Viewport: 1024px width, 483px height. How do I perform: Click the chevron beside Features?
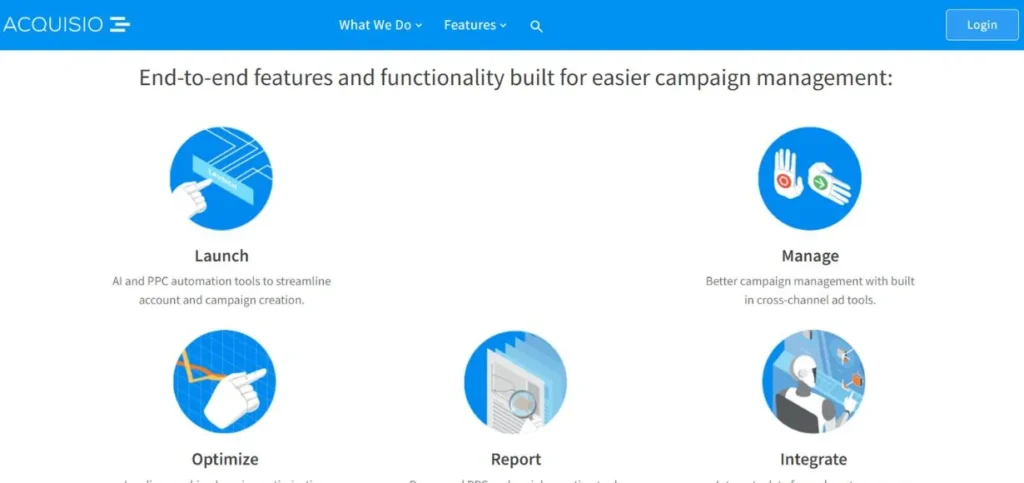tap(503, 26)
